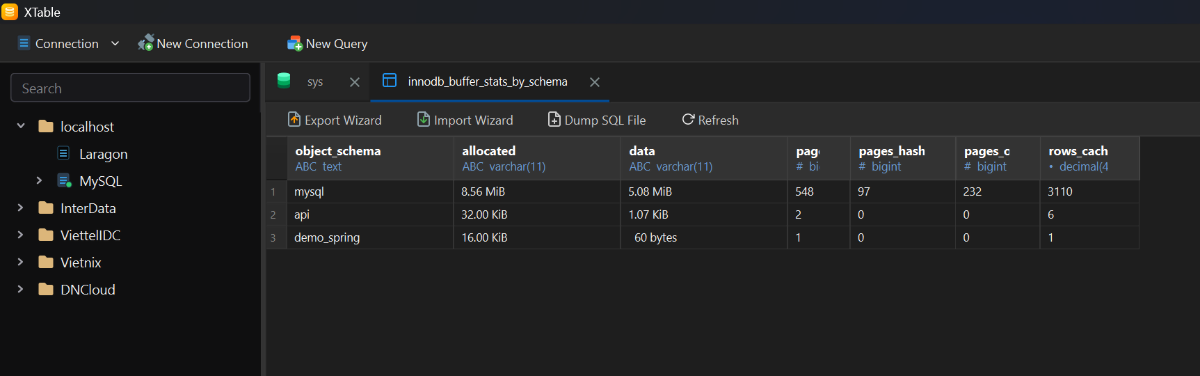Click the rows_cach column header
Screen dimensions: 1200x376
point(1089,158)
